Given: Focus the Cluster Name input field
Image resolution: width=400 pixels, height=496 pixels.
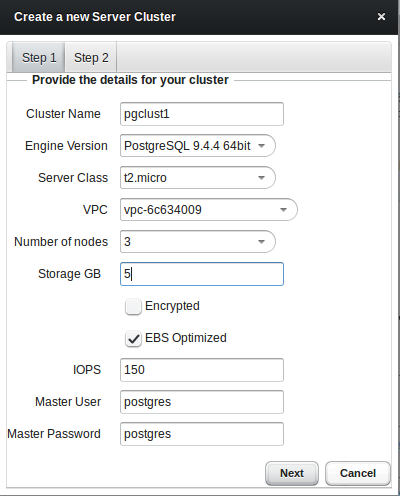Looking at the screenshot, I should tap(202, 114).
